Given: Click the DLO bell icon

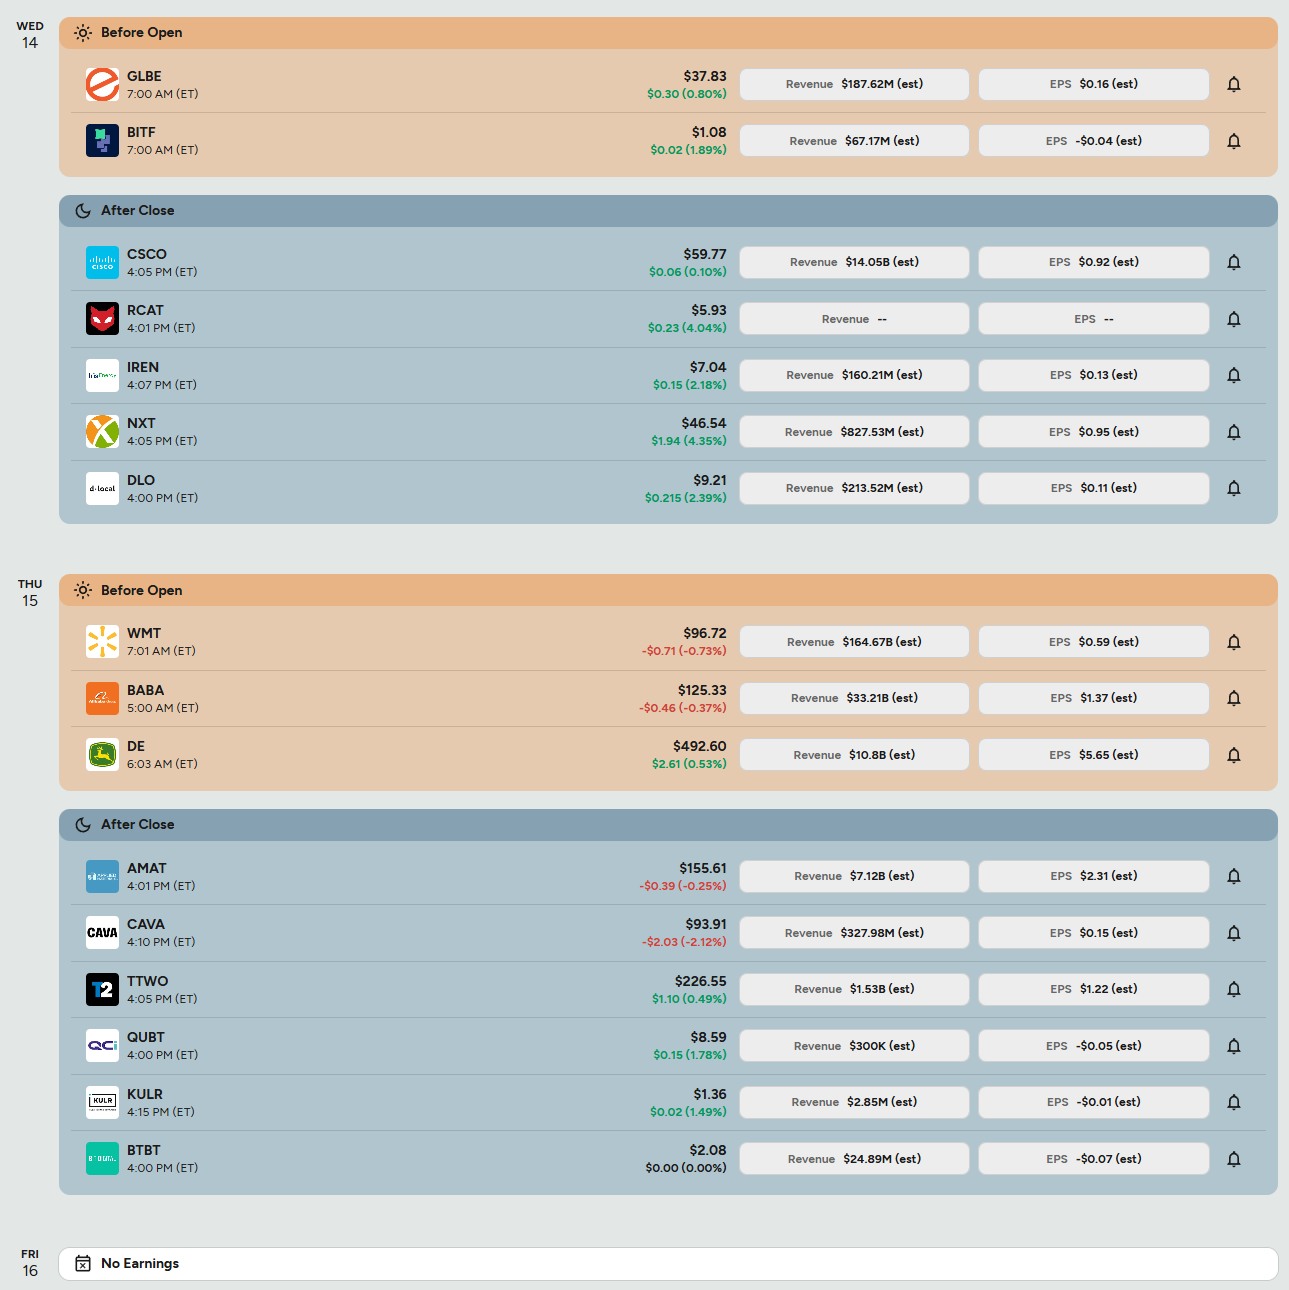Looking at the screenshot, I should pos(1234,488).
